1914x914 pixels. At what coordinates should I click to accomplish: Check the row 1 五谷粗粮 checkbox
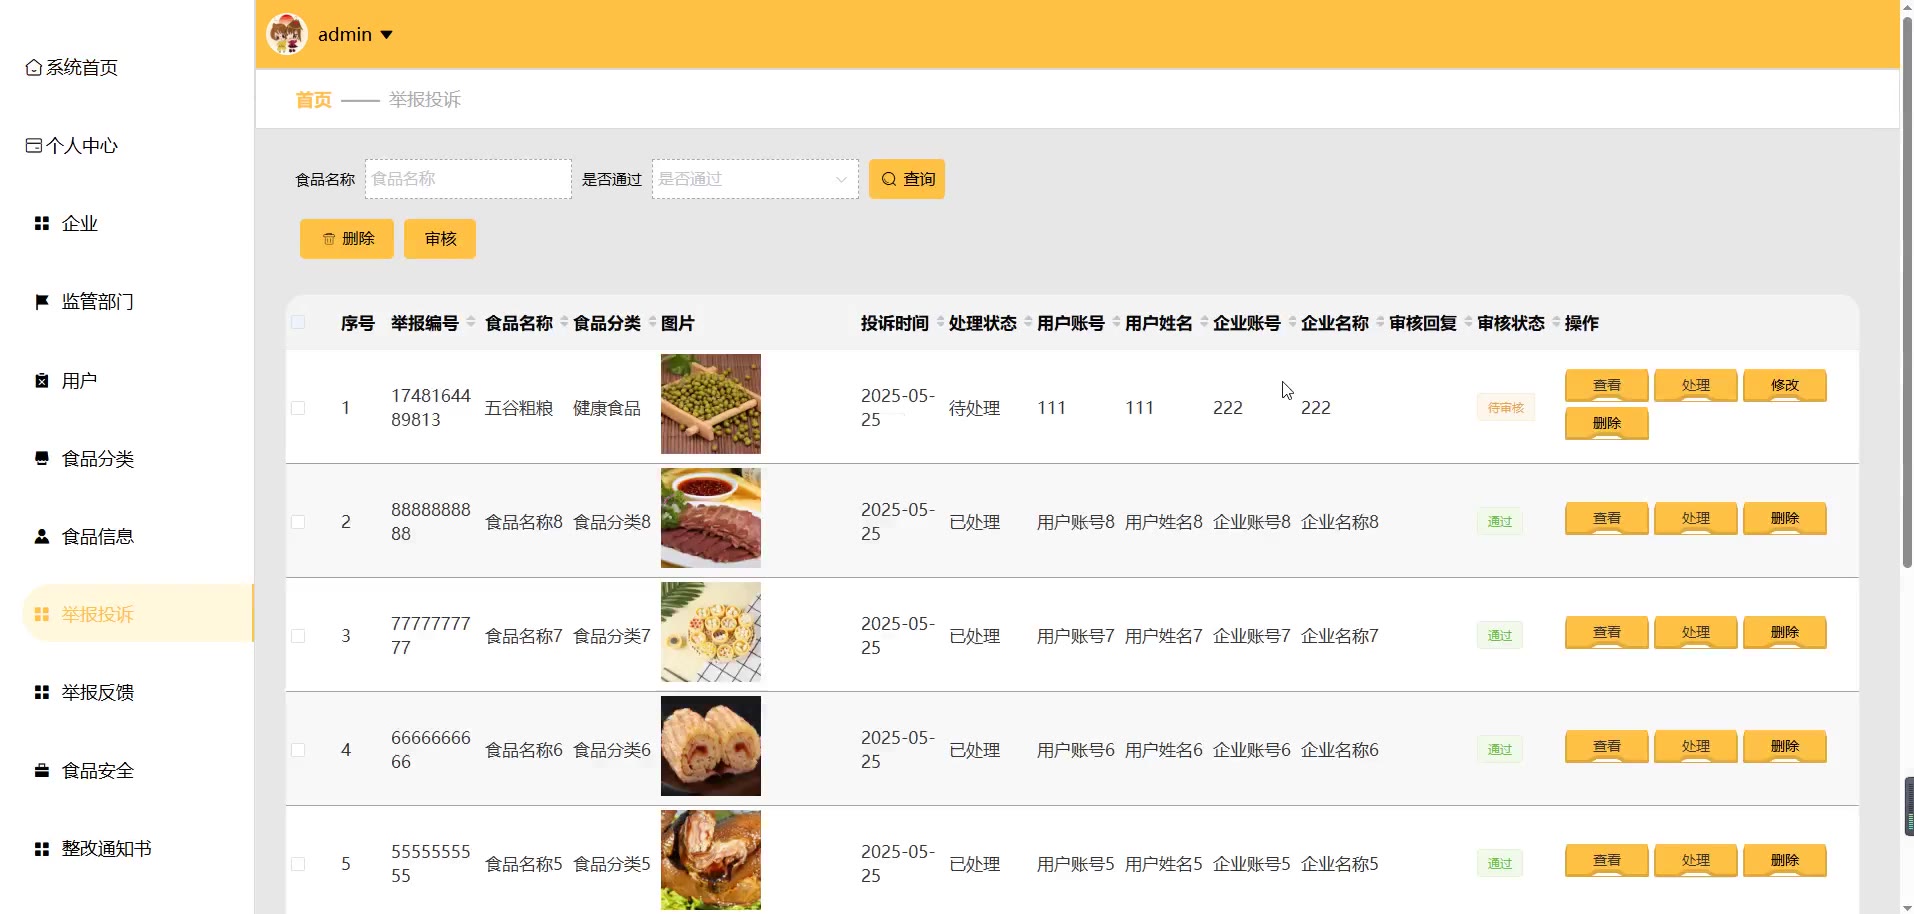[x=298, y=408]
